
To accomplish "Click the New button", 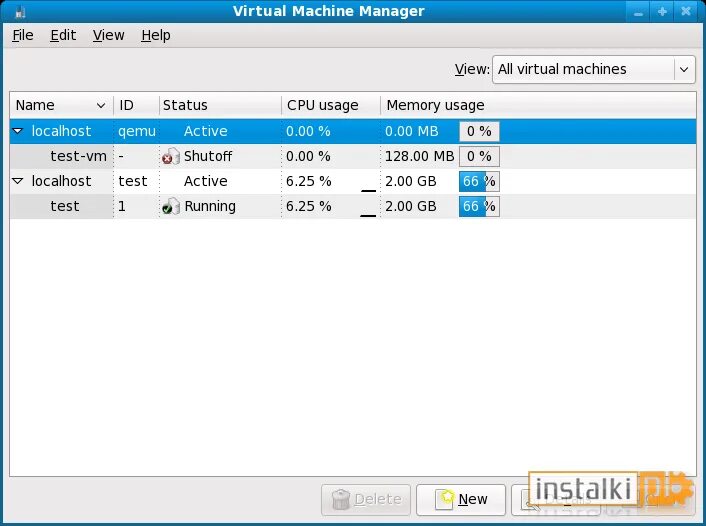I will pos(461,499).
